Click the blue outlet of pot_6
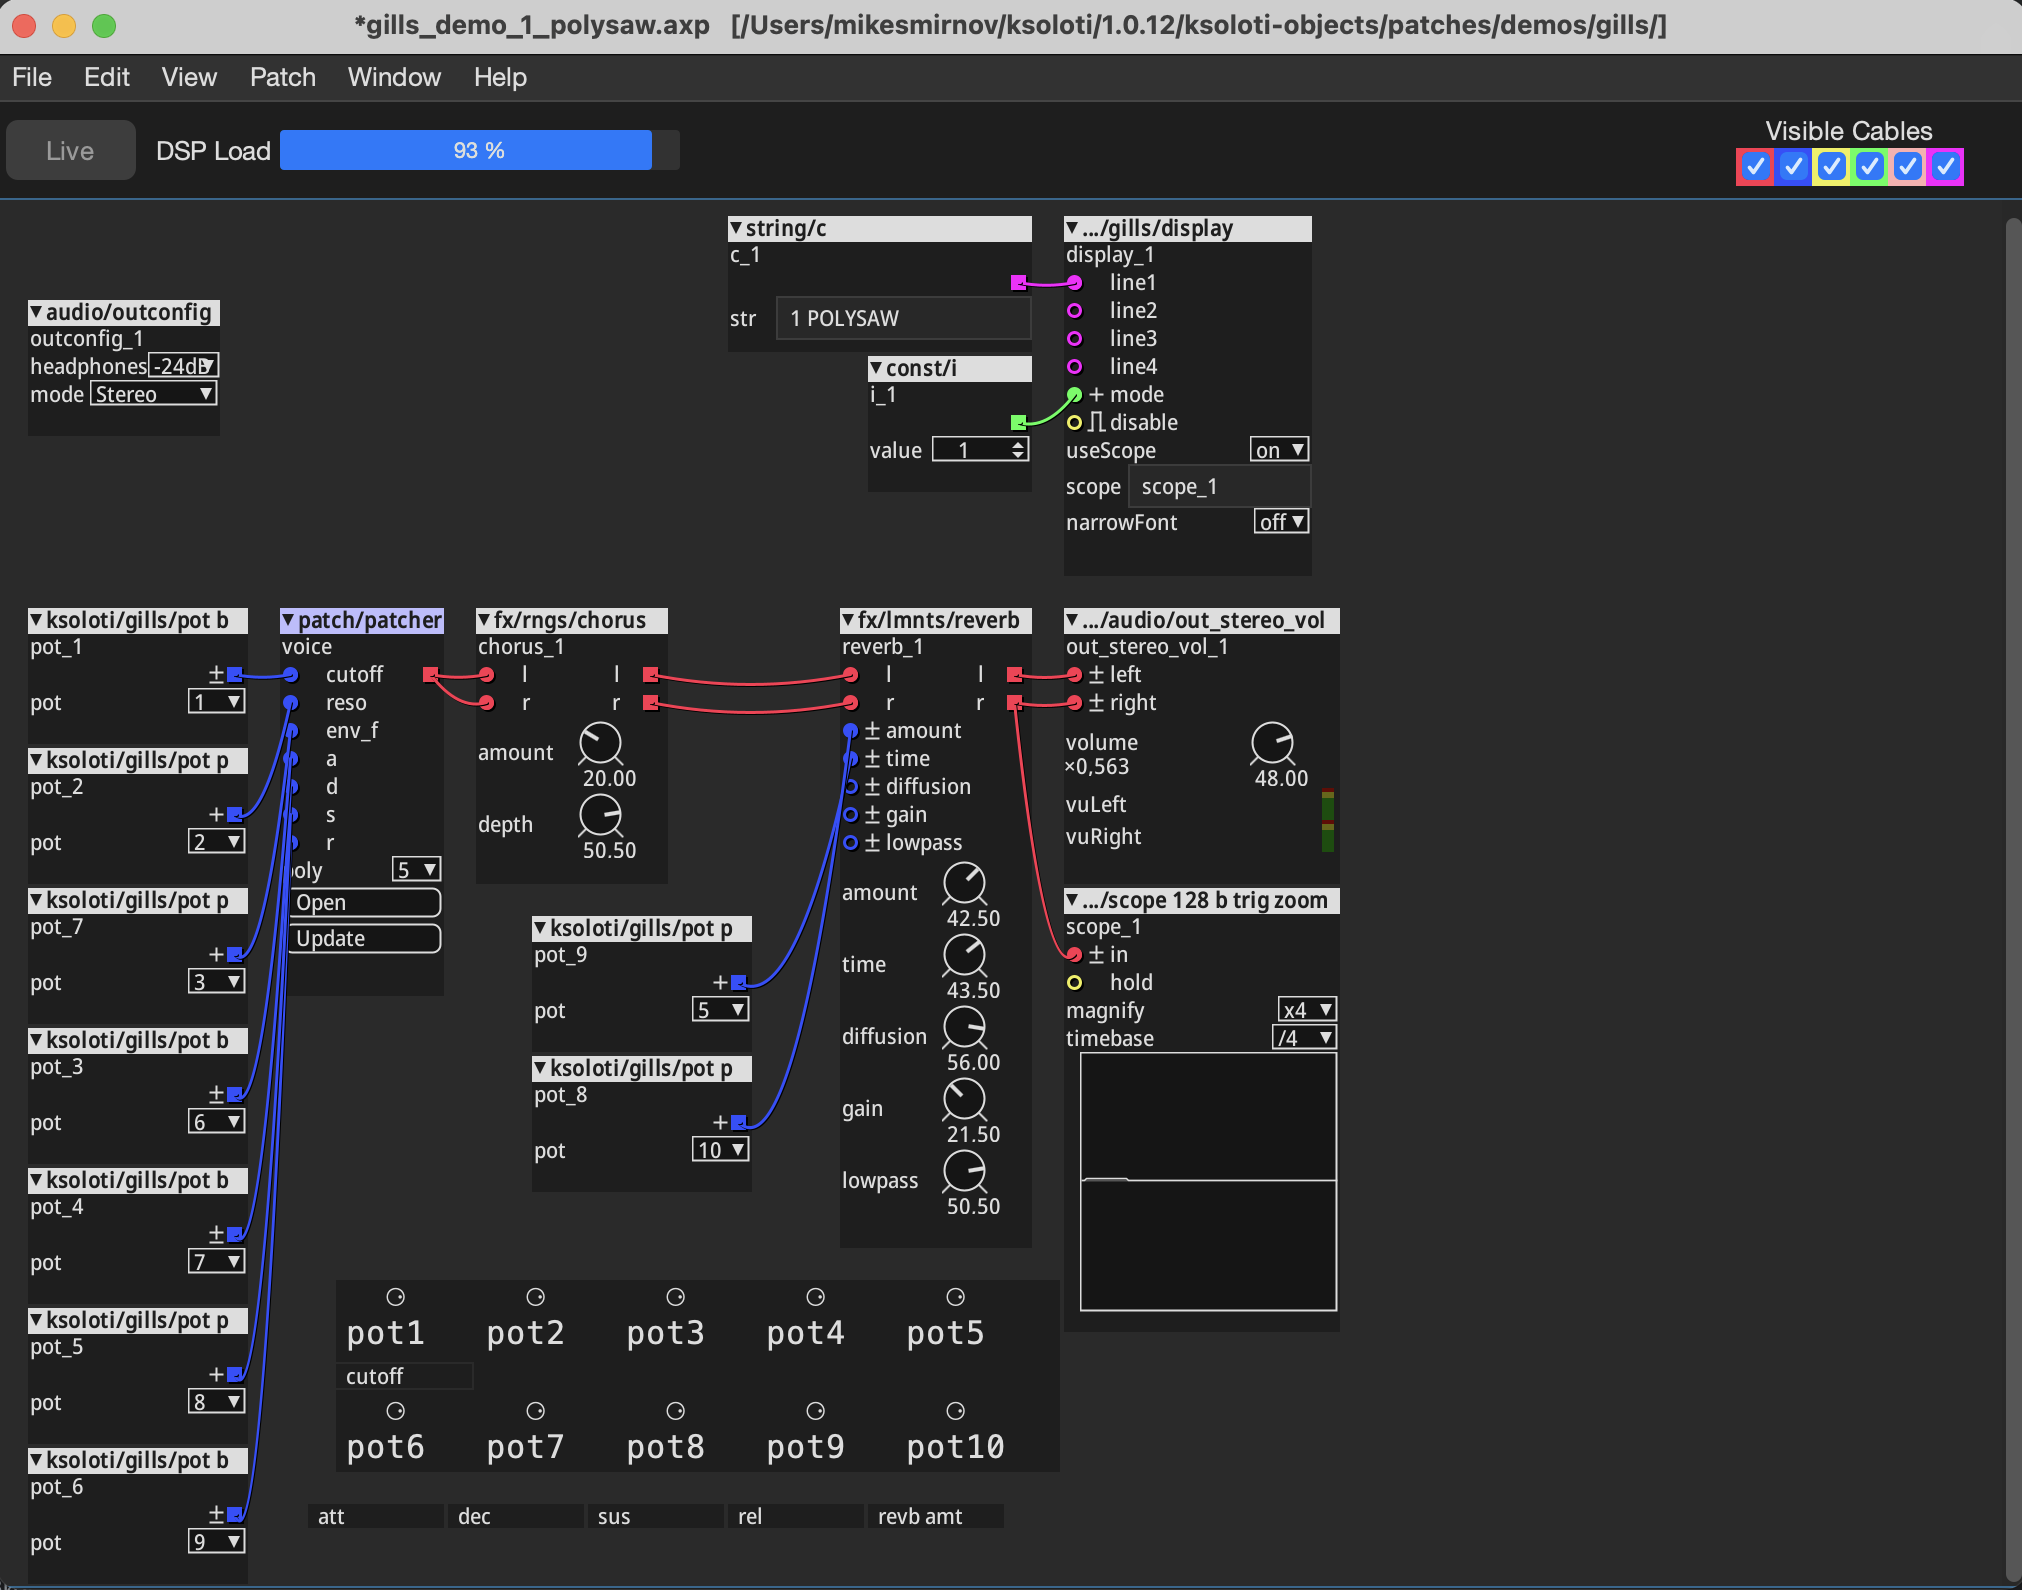This screenshot has height=1590, width=2022. (234, 1514)
